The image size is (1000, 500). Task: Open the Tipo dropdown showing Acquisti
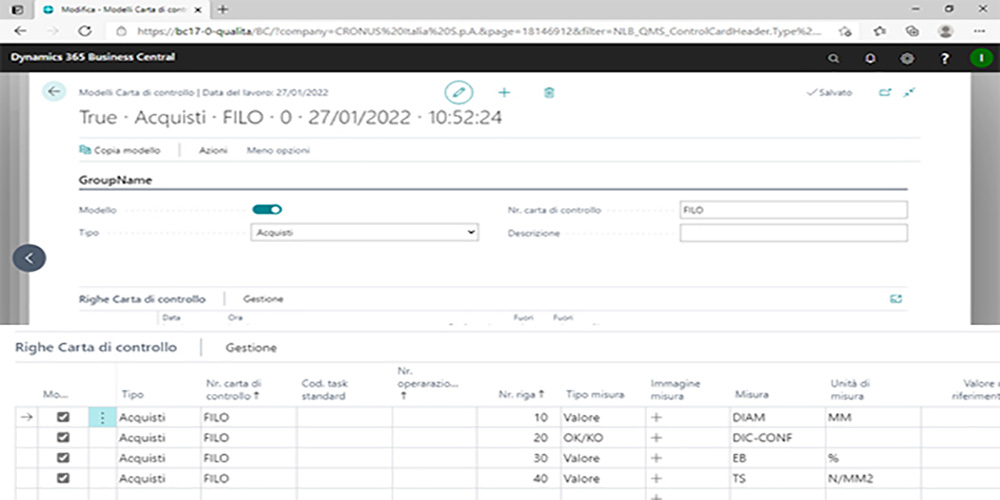tap(364, 232)
